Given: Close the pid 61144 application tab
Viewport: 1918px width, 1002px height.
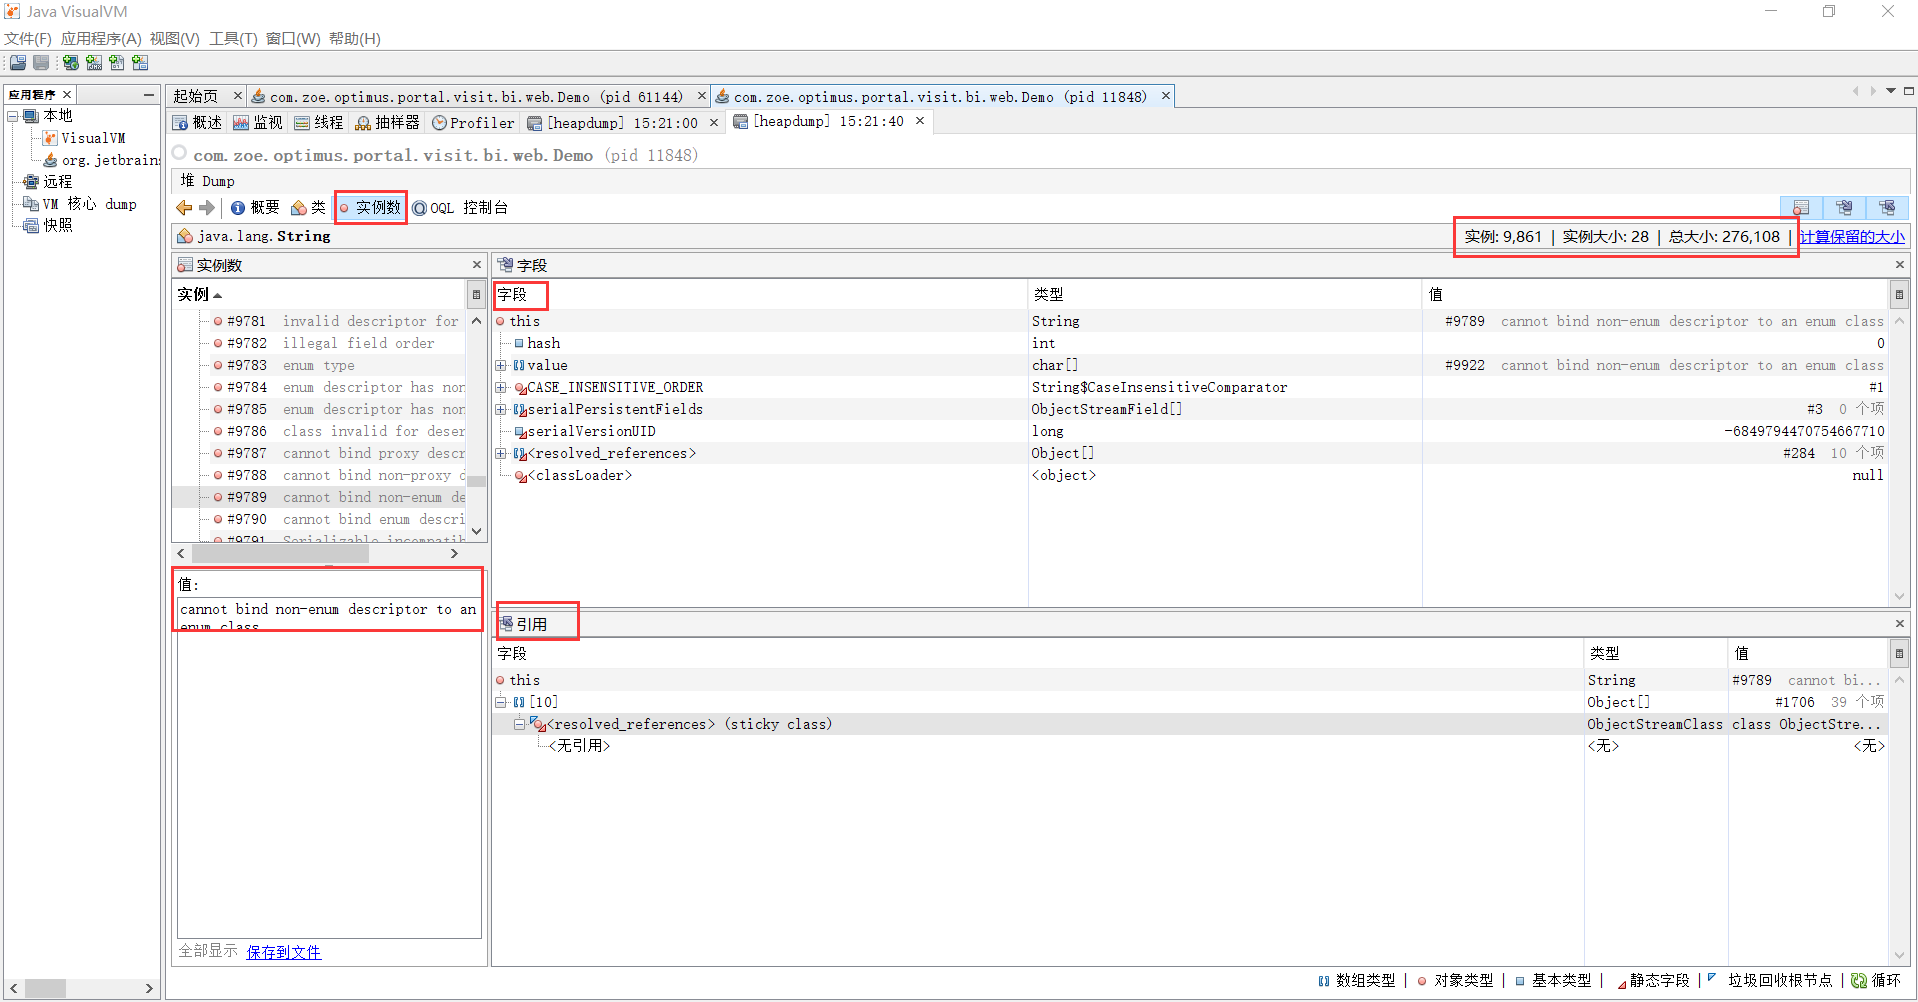Looking at the screenshot, I should [701, 96].
